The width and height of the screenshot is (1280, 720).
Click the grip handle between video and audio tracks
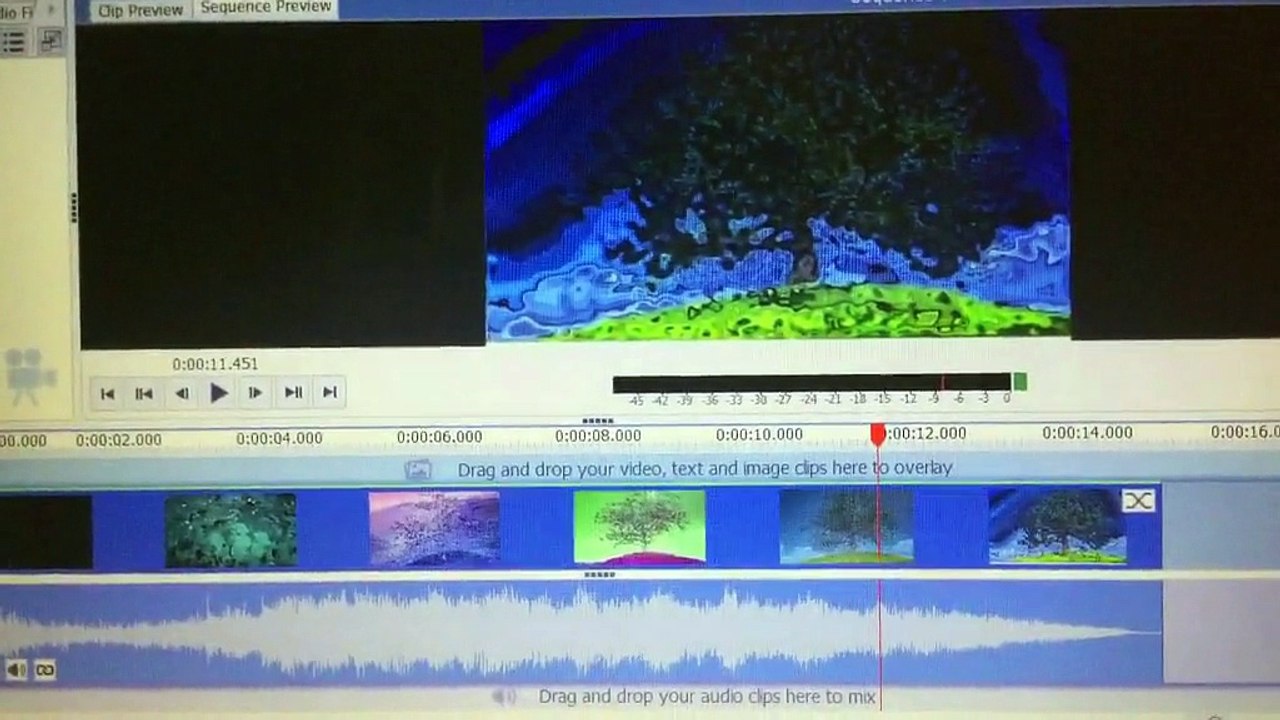click(x=599, y=575)
